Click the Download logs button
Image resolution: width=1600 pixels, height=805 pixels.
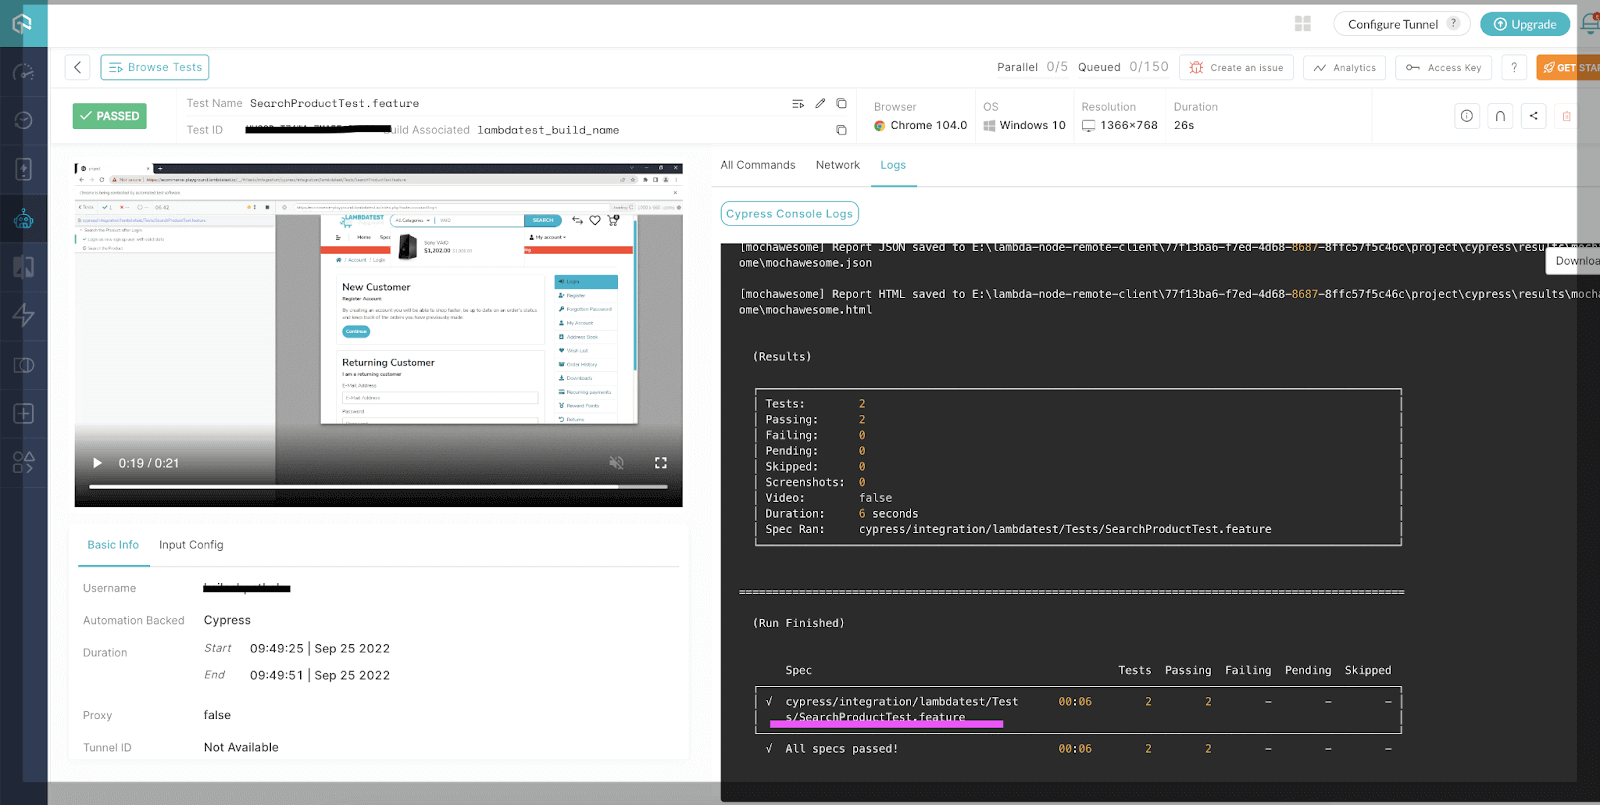click(x=1573, y=261)
